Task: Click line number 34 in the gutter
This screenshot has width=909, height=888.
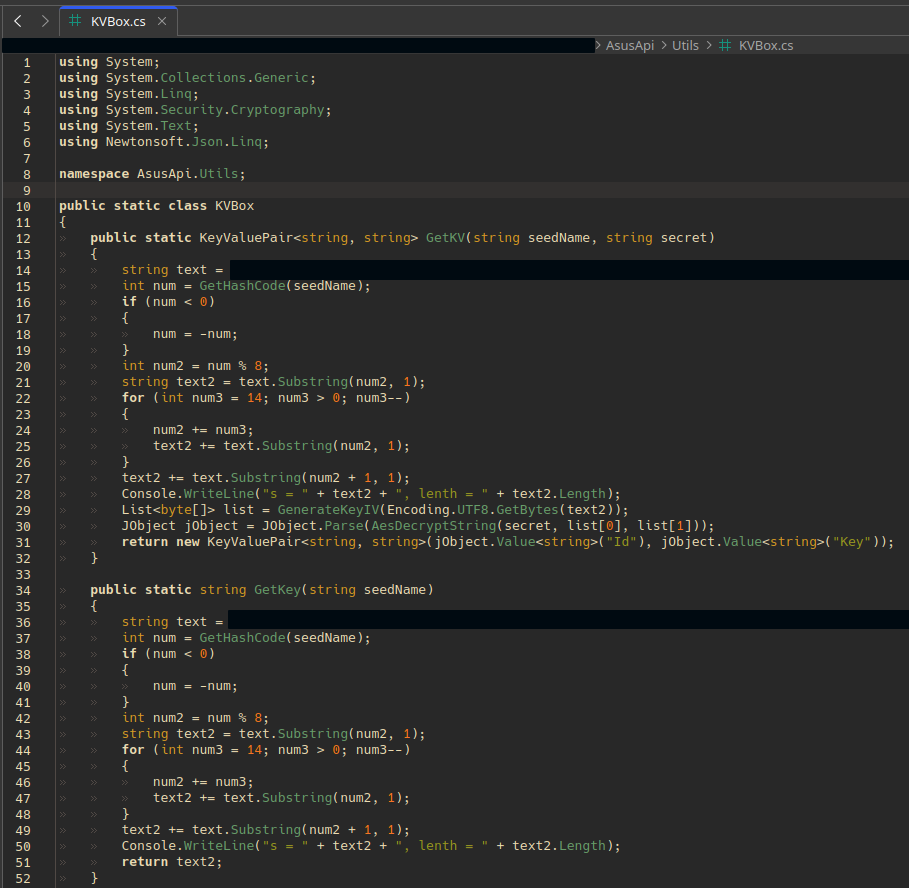Action: coord(23,591)
